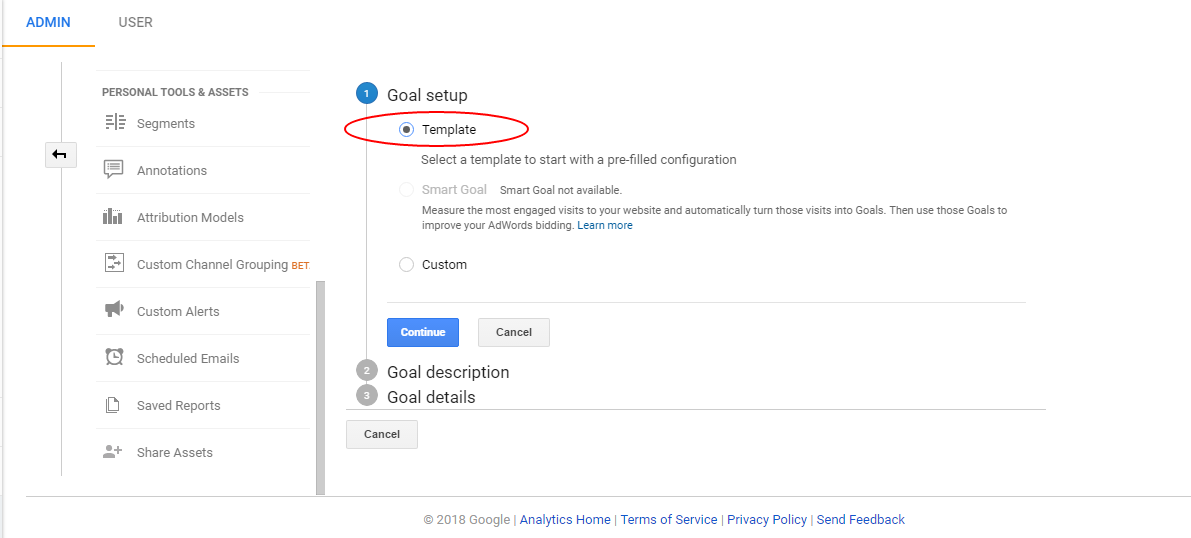
Task: Select the Smart Goal radio option
Action: pyautogui.click(x=406, y=190)
